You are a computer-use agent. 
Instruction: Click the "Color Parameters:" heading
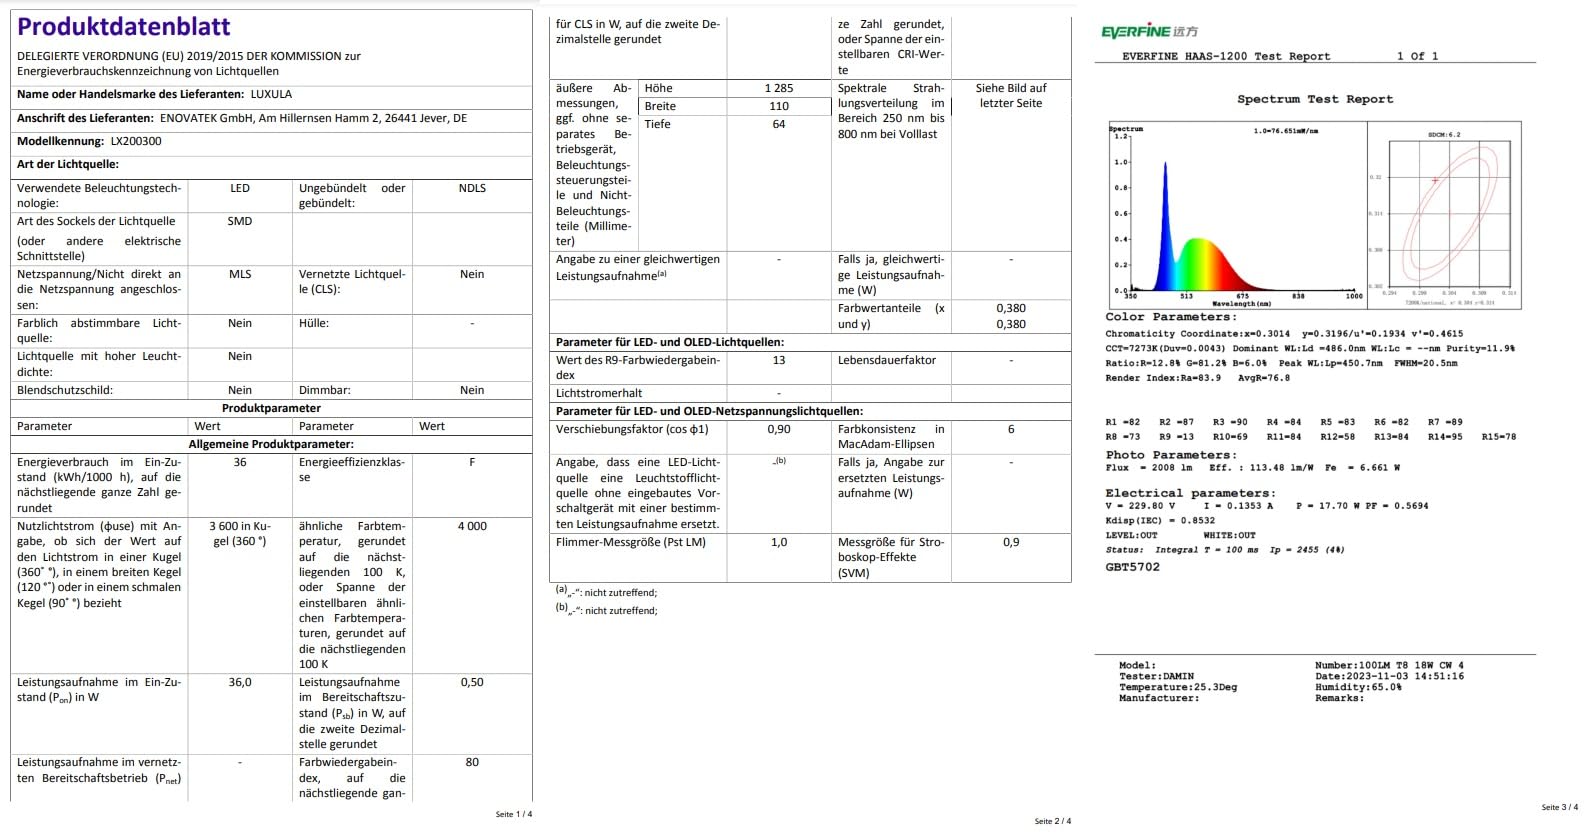(x=1171, y=317)
